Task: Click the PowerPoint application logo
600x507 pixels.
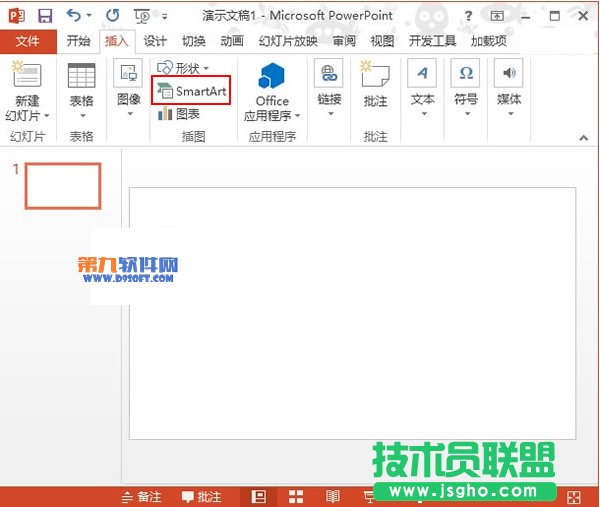Action: coord(17,16)
